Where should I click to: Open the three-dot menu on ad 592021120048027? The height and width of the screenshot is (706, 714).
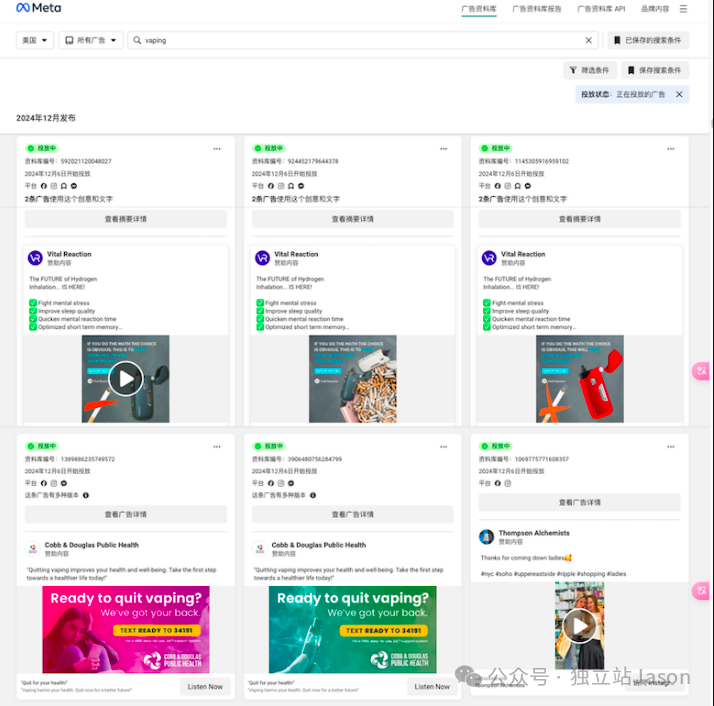(x=217, y=149)
